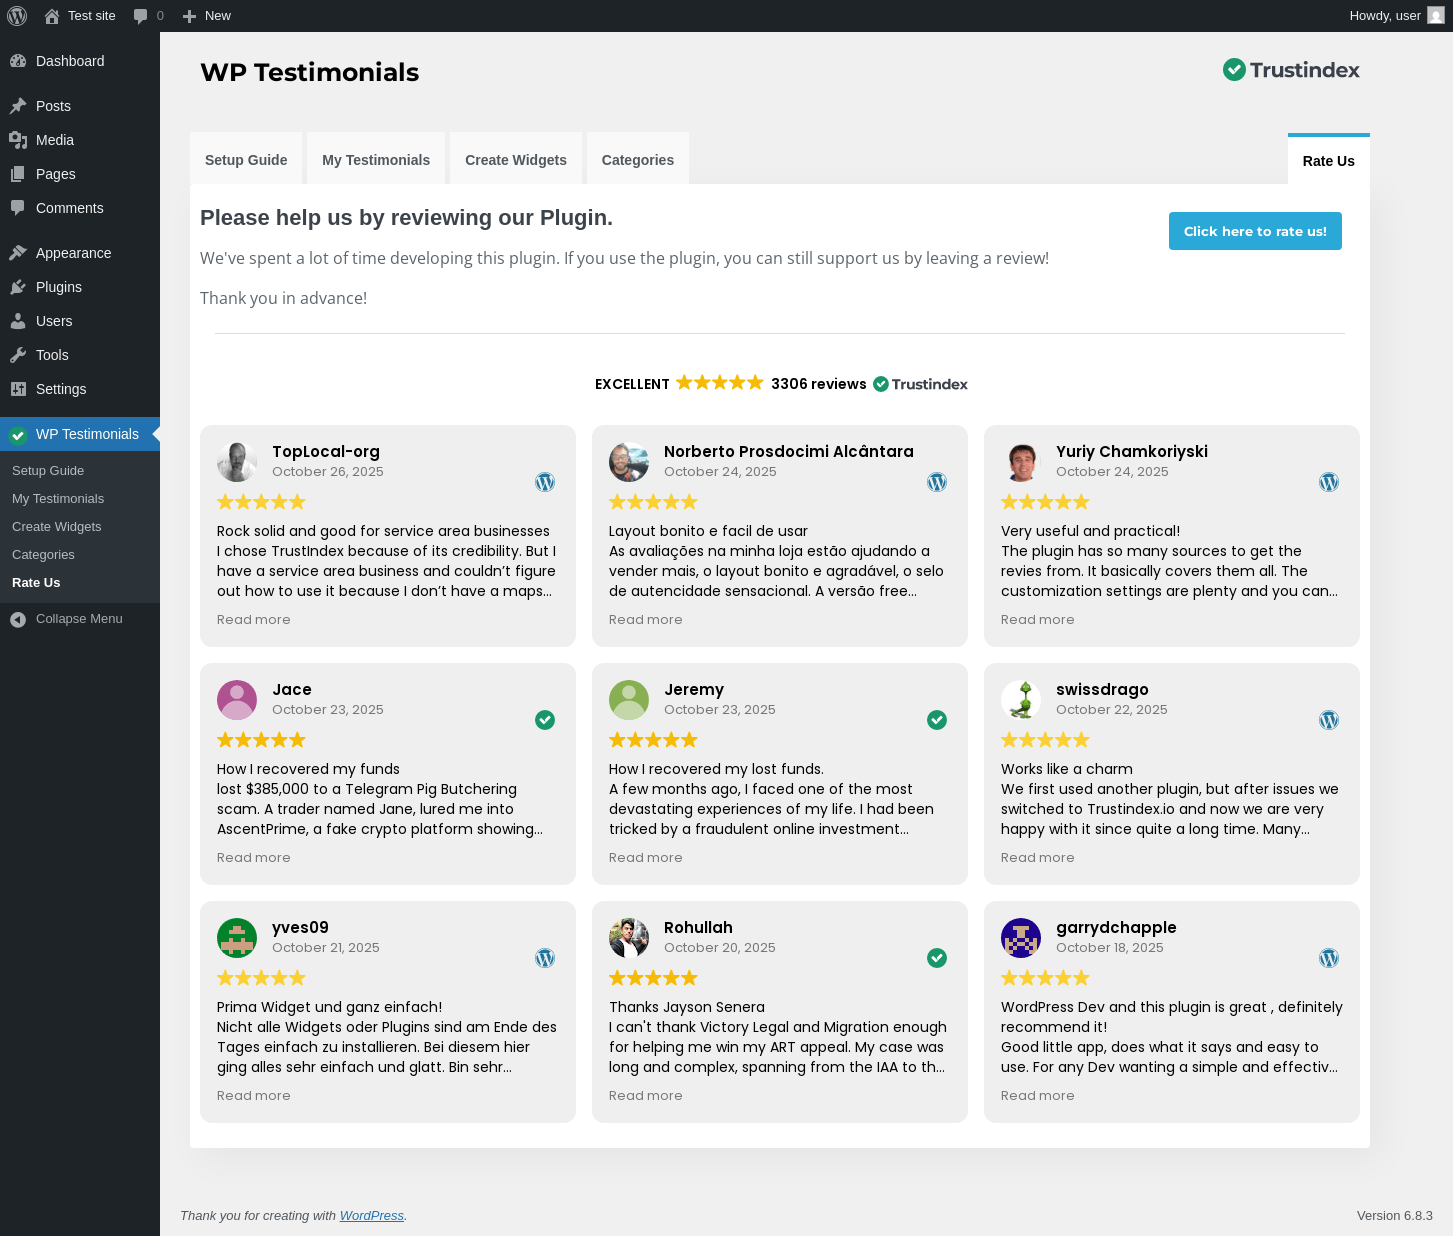Image resolution: width=1453 pixels, height=1236 pixels.
Task: Click the Trustindex logo beside 3306 reviews
Action: [921, 384]
